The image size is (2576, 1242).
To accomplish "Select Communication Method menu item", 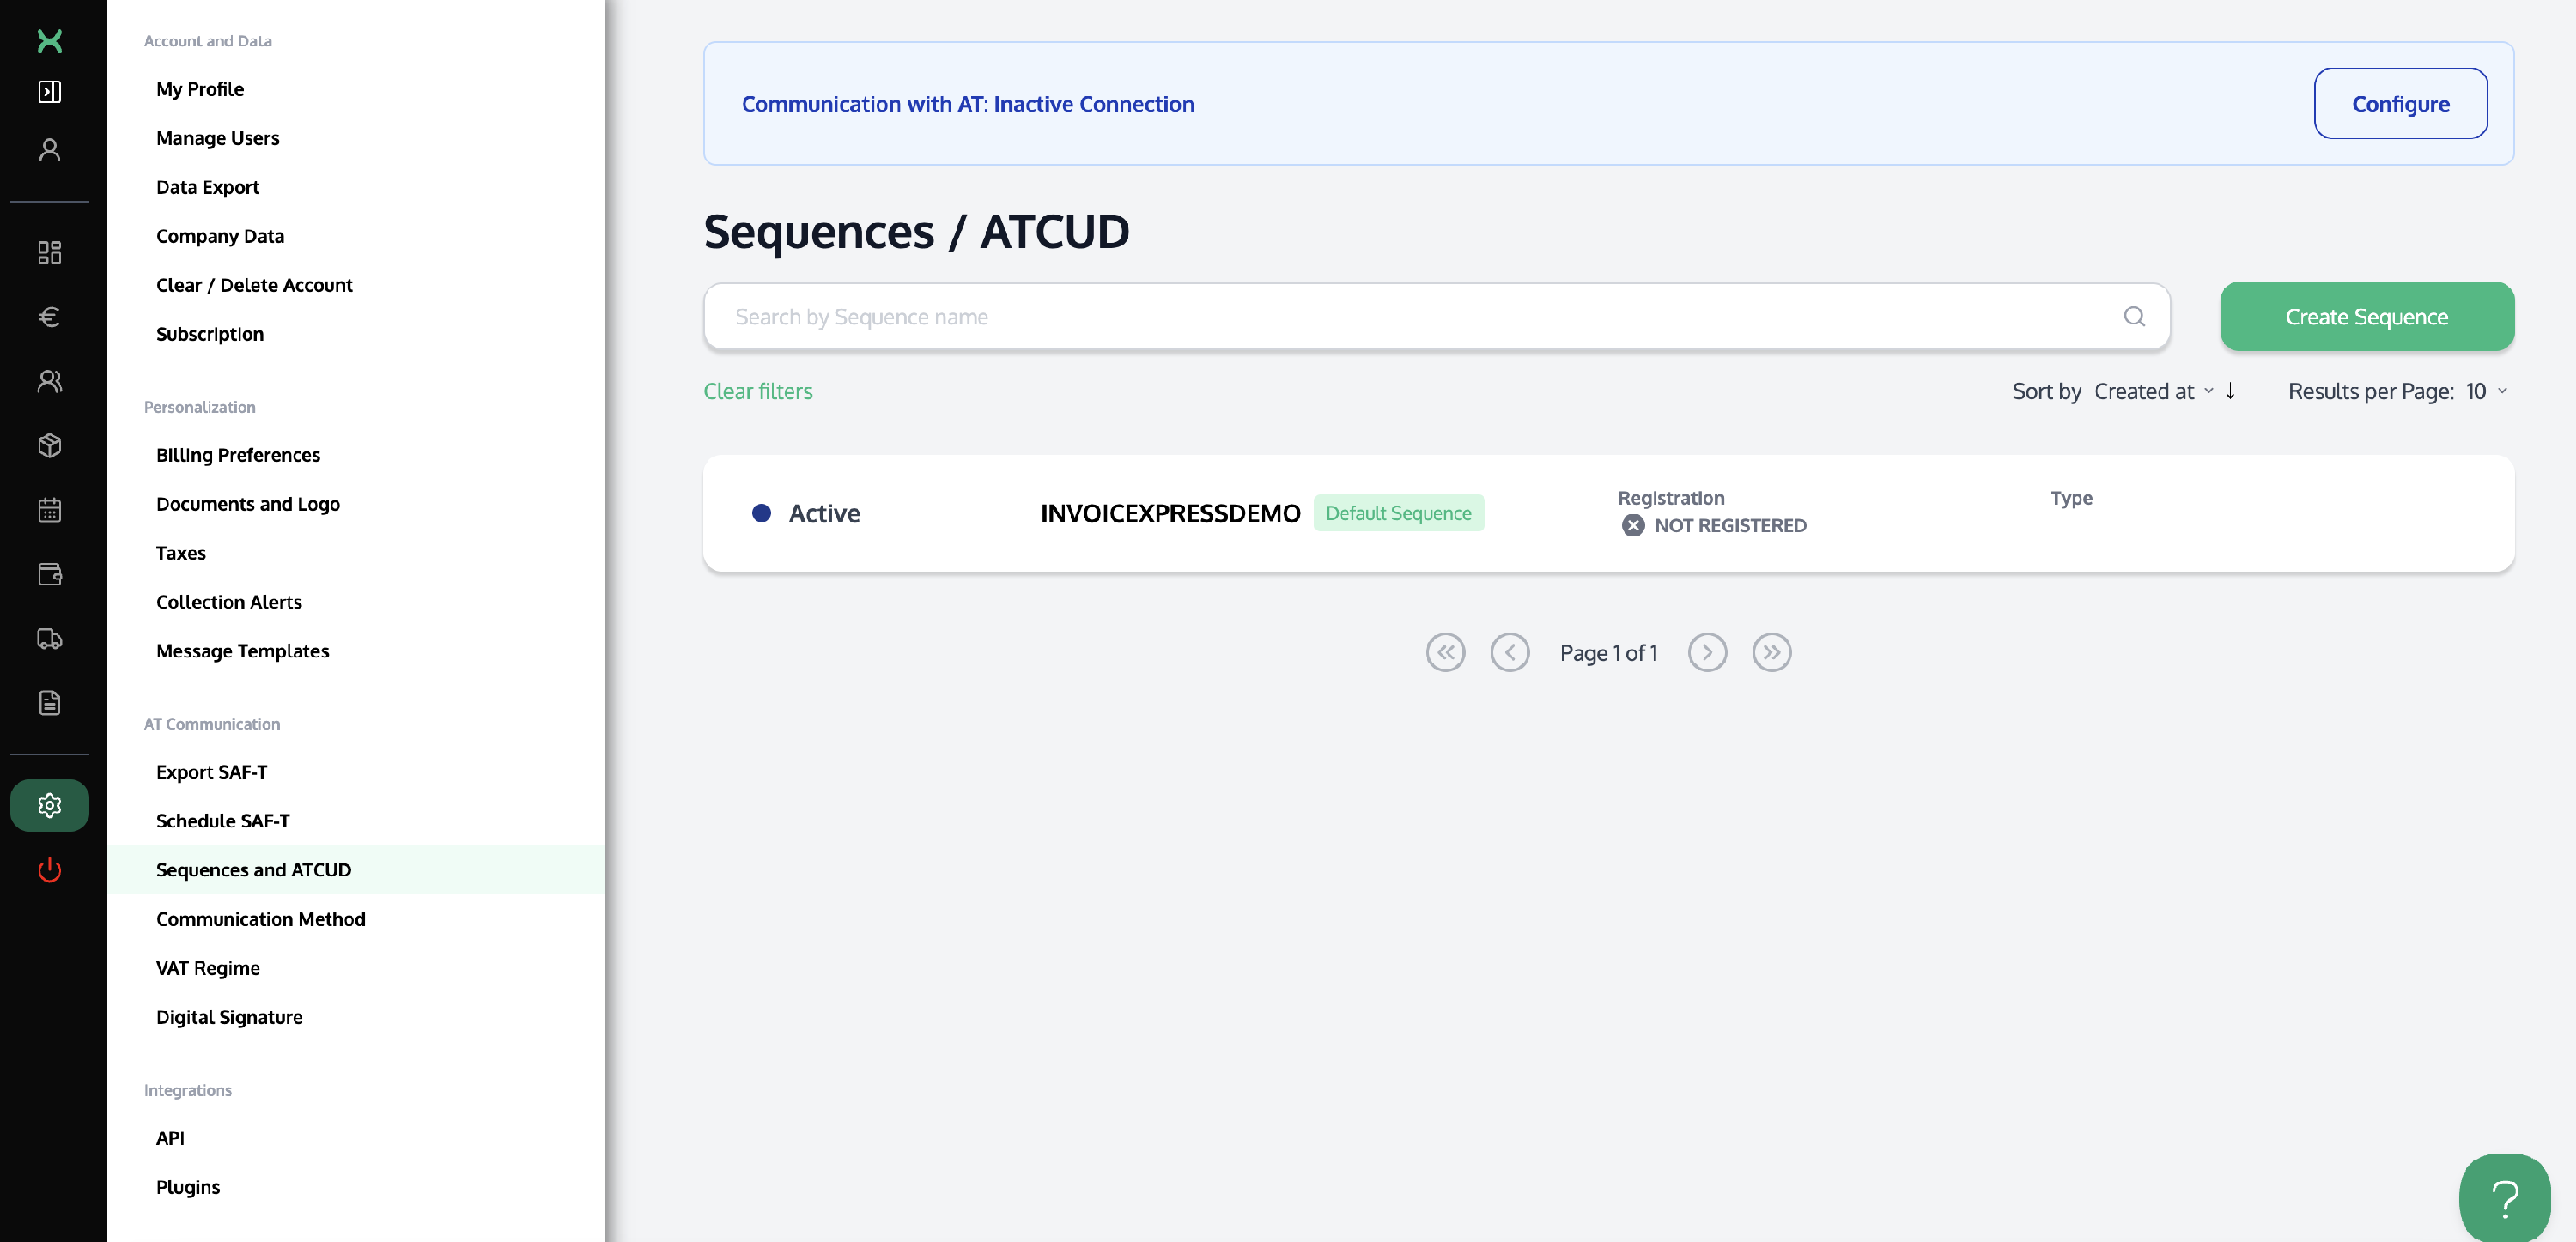I will click(x=260, y=919).
